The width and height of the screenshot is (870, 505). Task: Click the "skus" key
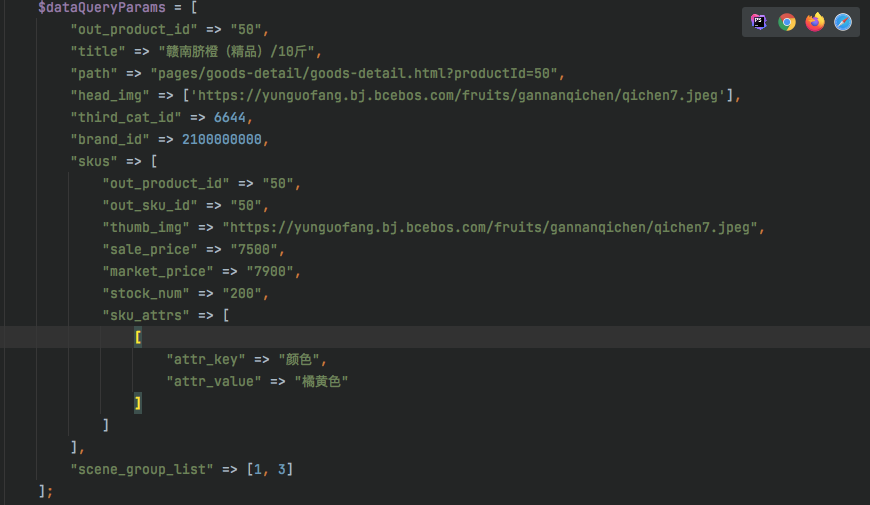tap(94, 161)
